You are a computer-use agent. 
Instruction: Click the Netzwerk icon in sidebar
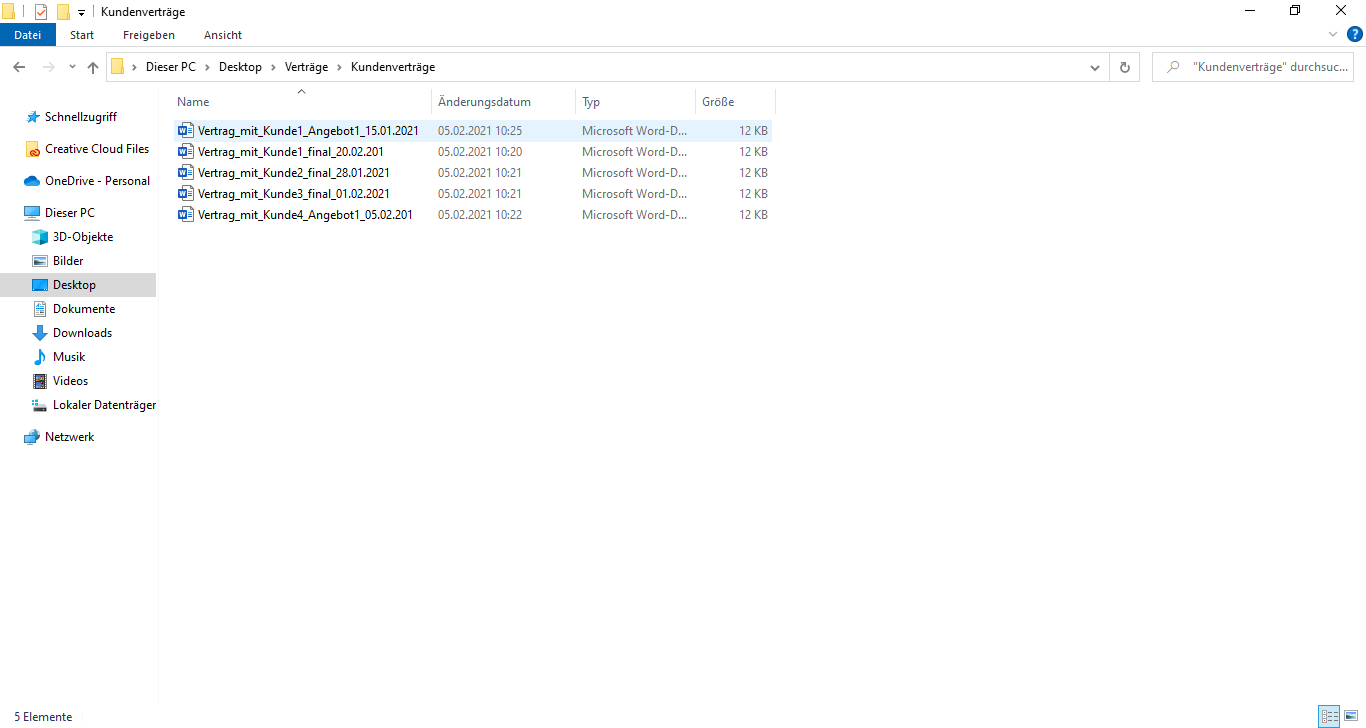tap(33, 437)
